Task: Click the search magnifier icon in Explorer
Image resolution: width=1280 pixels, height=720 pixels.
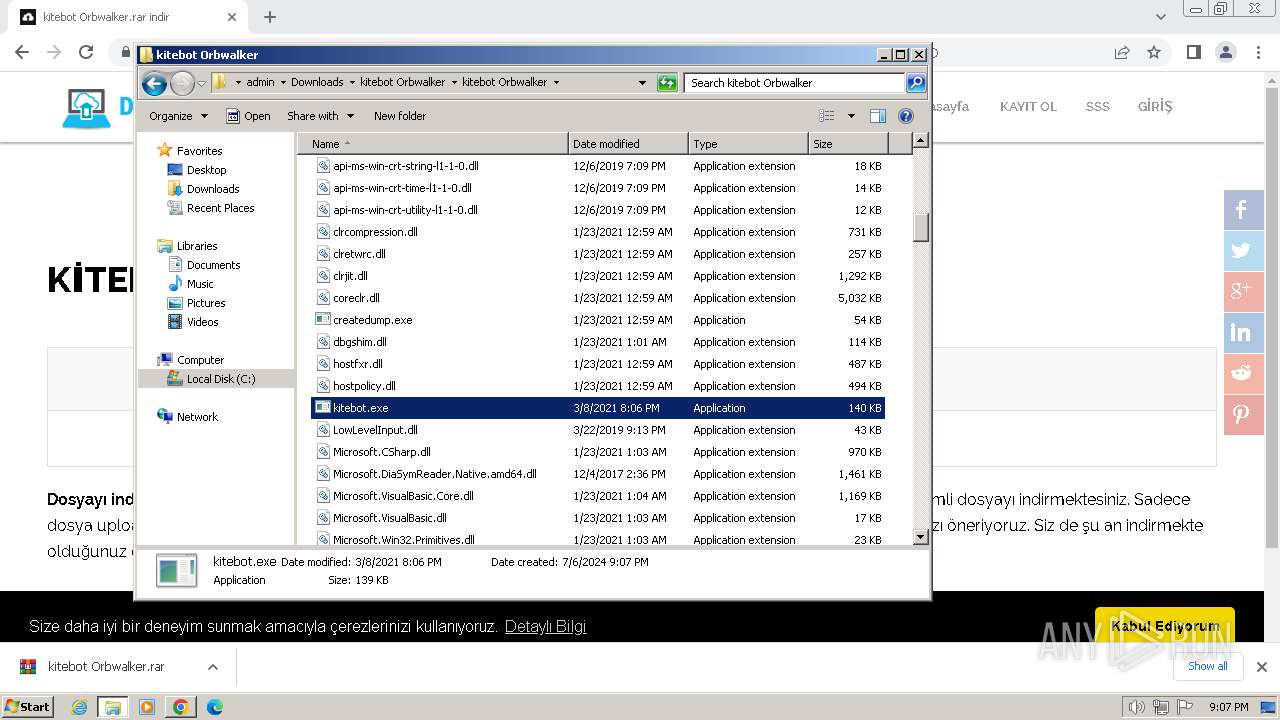Action: click(x=915, y=83)
